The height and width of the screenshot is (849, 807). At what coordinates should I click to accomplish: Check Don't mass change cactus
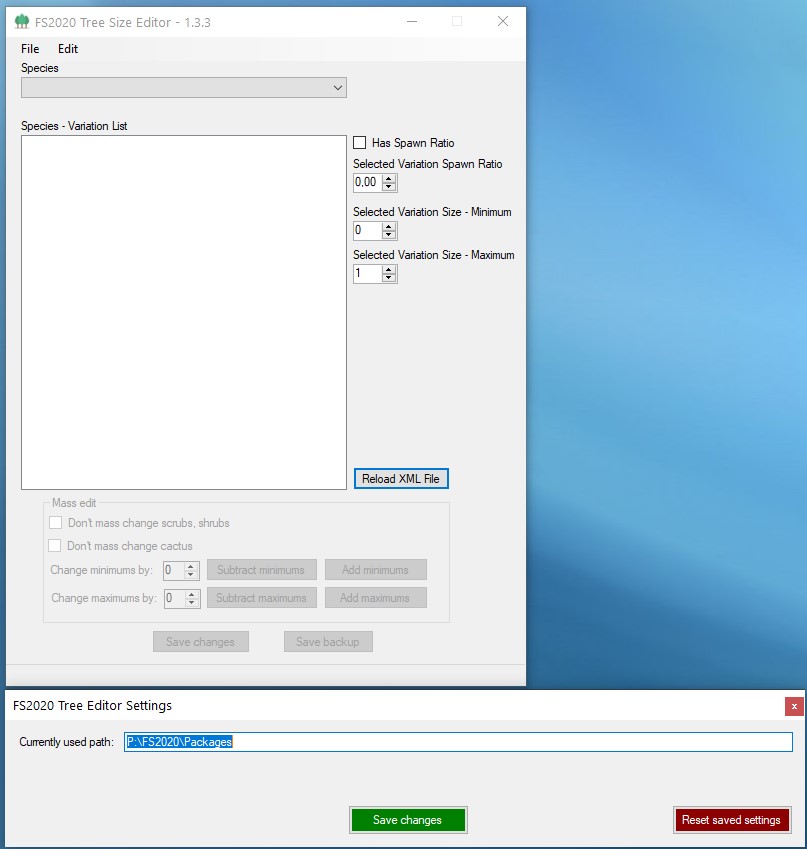pos(56,546)
